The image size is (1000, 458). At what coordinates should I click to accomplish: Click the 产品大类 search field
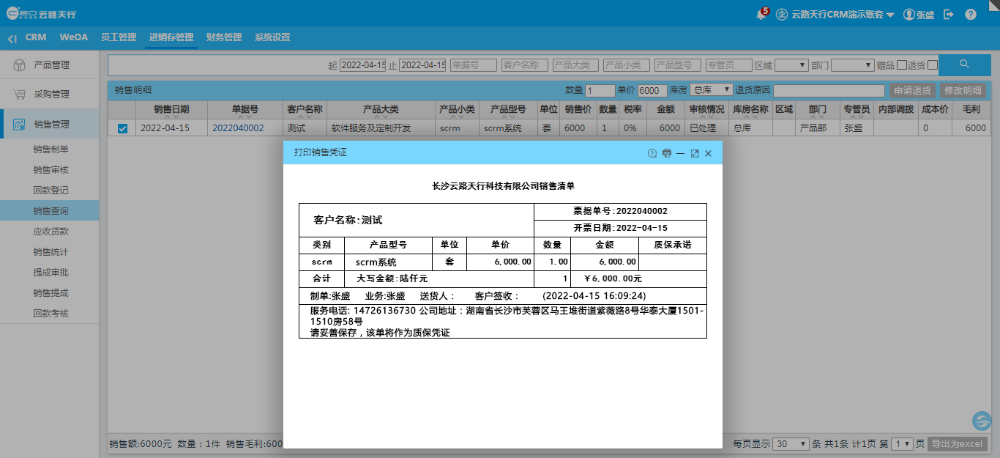[575, 65]
